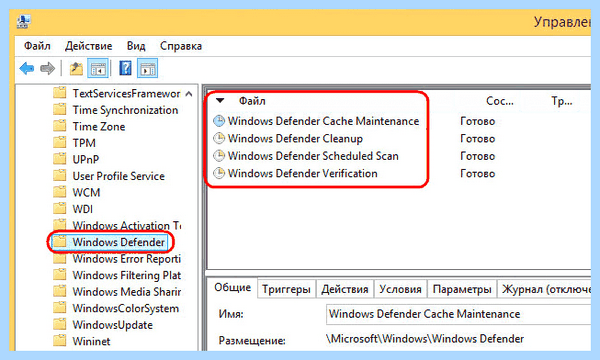Switch to the Общие tab
This screenshot has height=360, width=600.
pos(232,288)
